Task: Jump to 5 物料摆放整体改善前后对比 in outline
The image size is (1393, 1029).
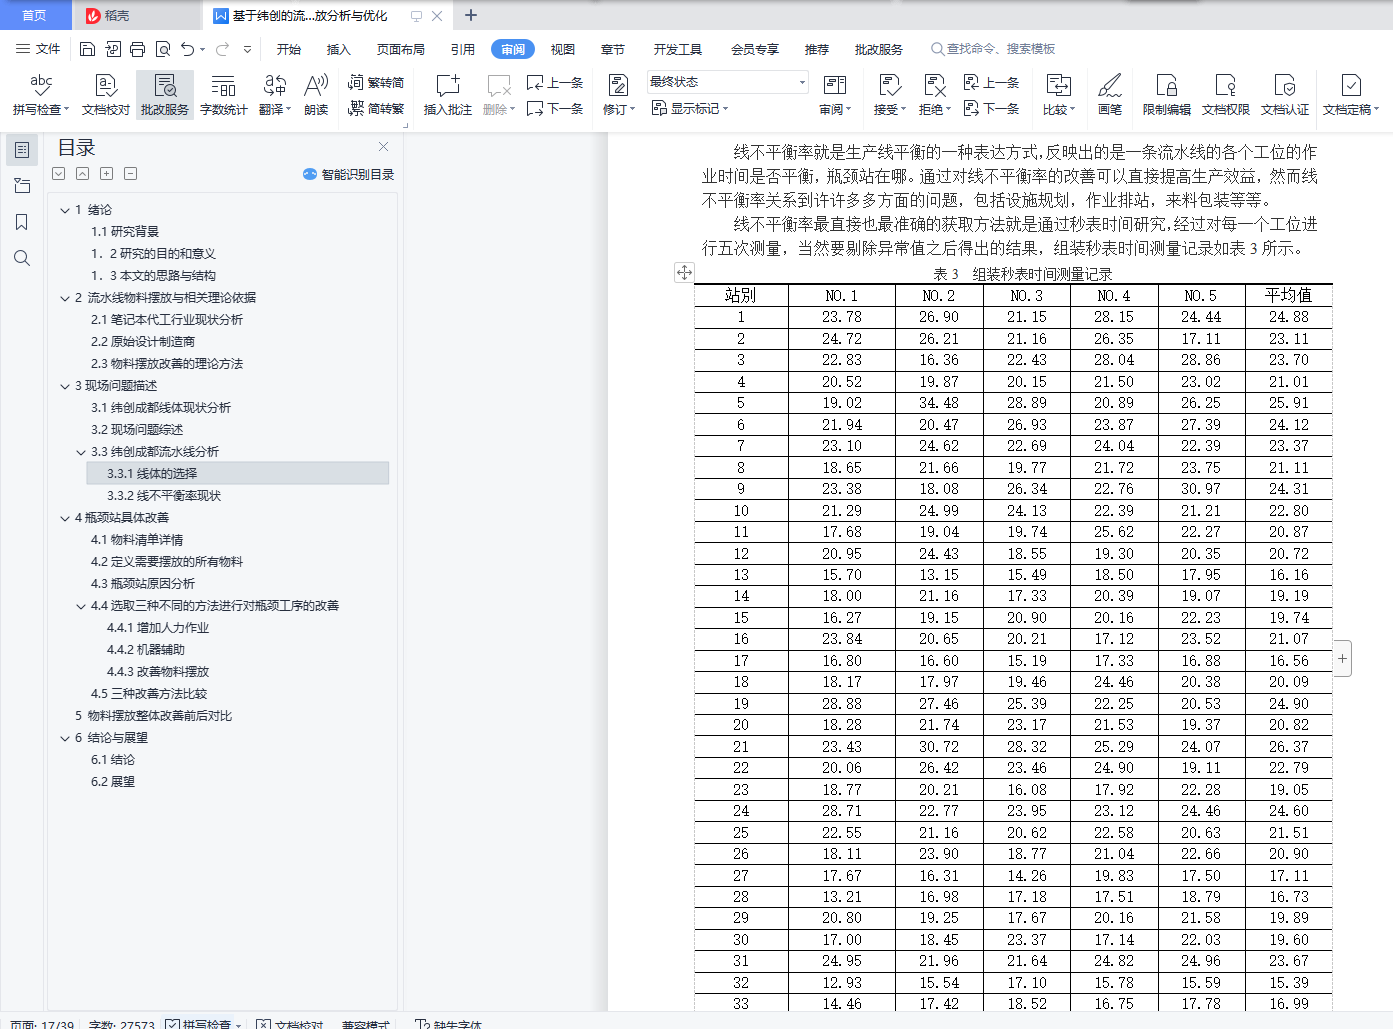Action: (153, 716)
